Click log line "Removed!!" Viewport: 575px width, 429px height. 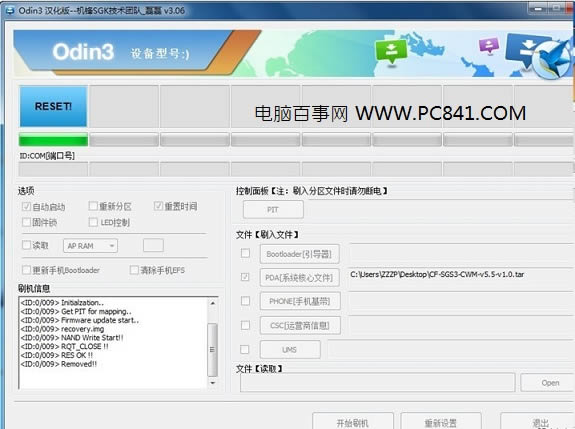coord(59,364)
